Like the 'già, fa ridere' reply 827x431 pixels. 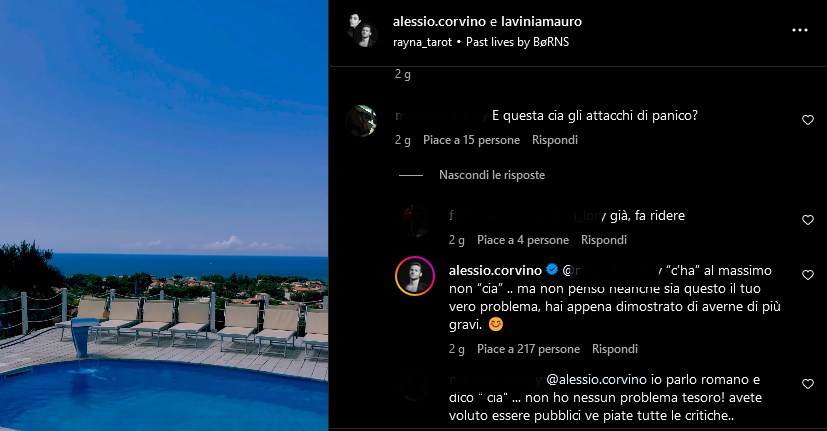pyautogui.click(x=807, y=220)
